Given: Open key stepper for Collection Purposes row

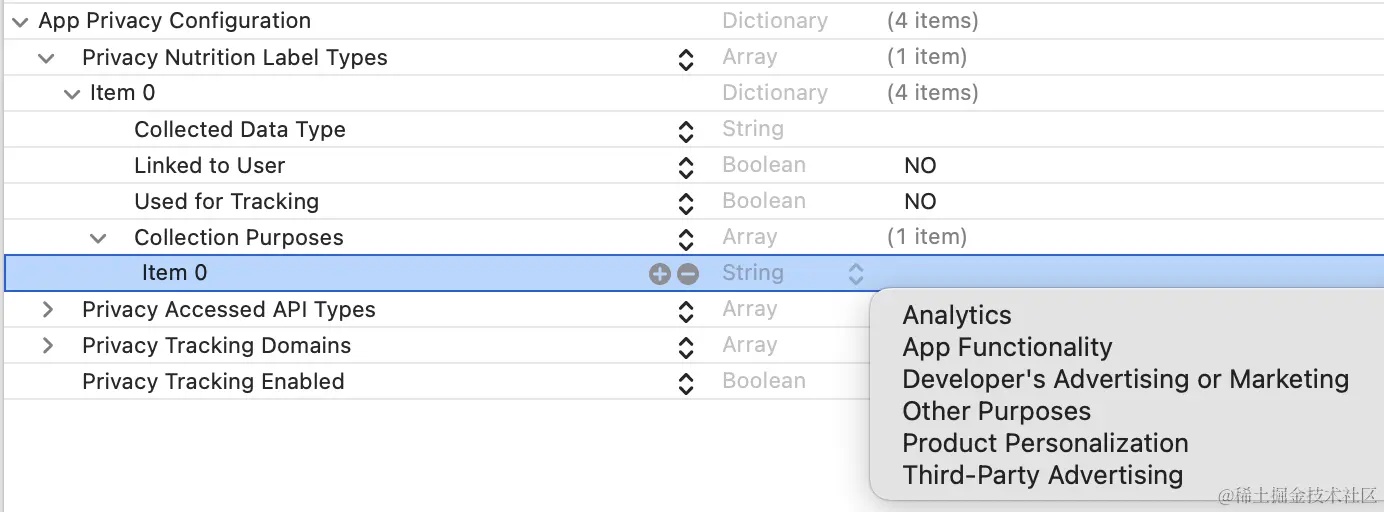Looking at the screenshot, I should pyautogui.click(x=686, y=239).
